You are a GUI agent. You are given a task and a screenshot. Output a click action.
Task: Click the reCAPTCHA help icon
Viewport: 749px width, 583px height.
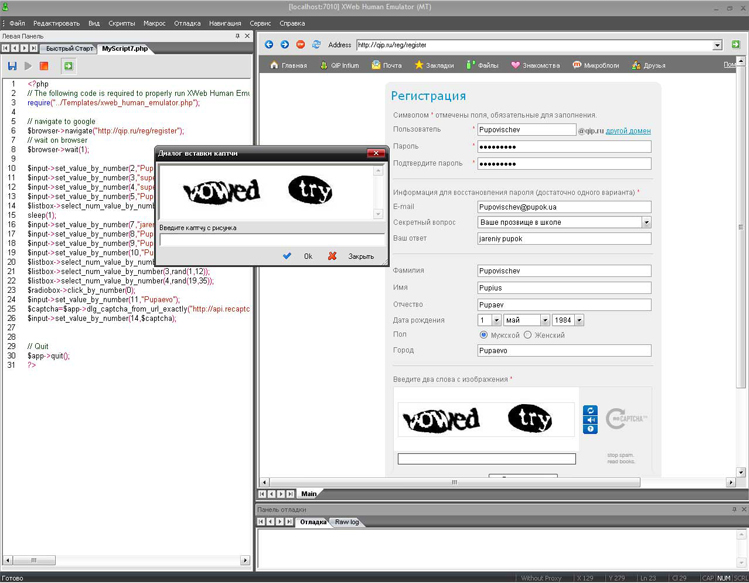[590, 430]
